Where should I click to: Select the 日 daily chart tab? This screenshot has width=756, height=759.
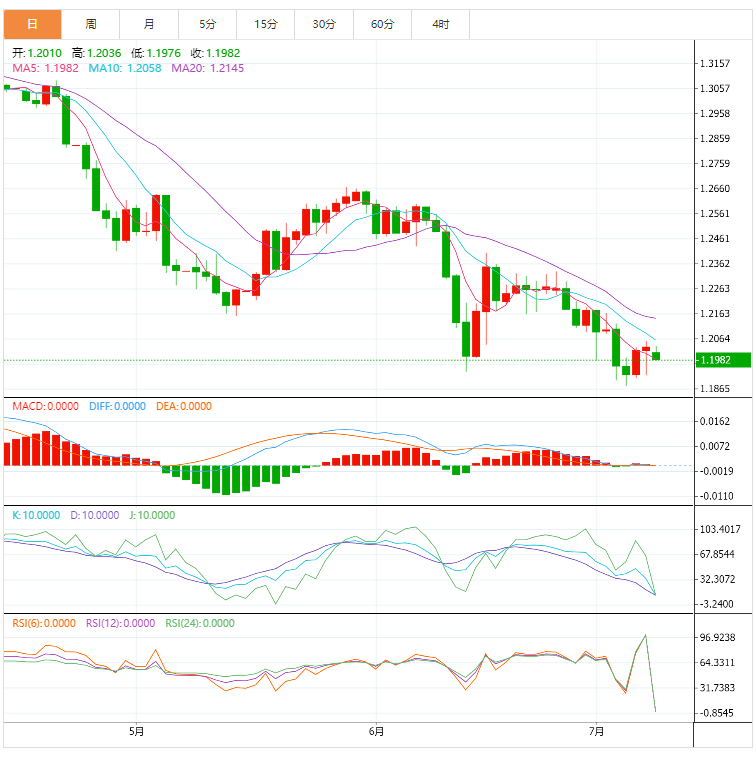point(32,24)
